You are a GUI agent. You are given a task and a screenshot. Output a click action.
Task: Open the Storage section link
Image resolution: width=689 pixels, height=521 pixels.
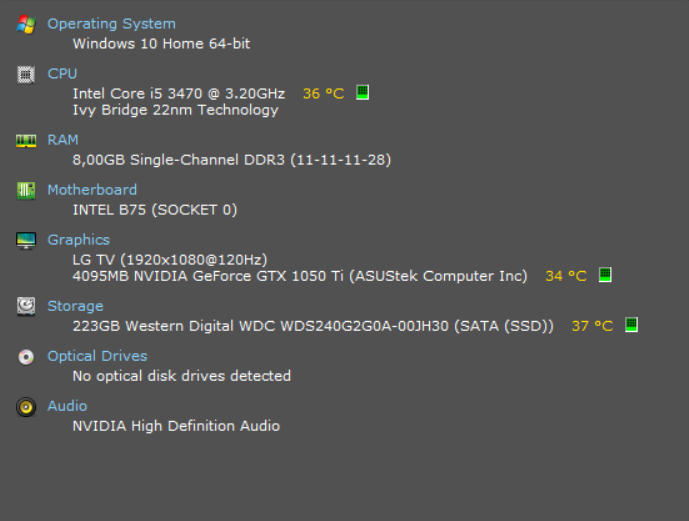tap(76, 306)
